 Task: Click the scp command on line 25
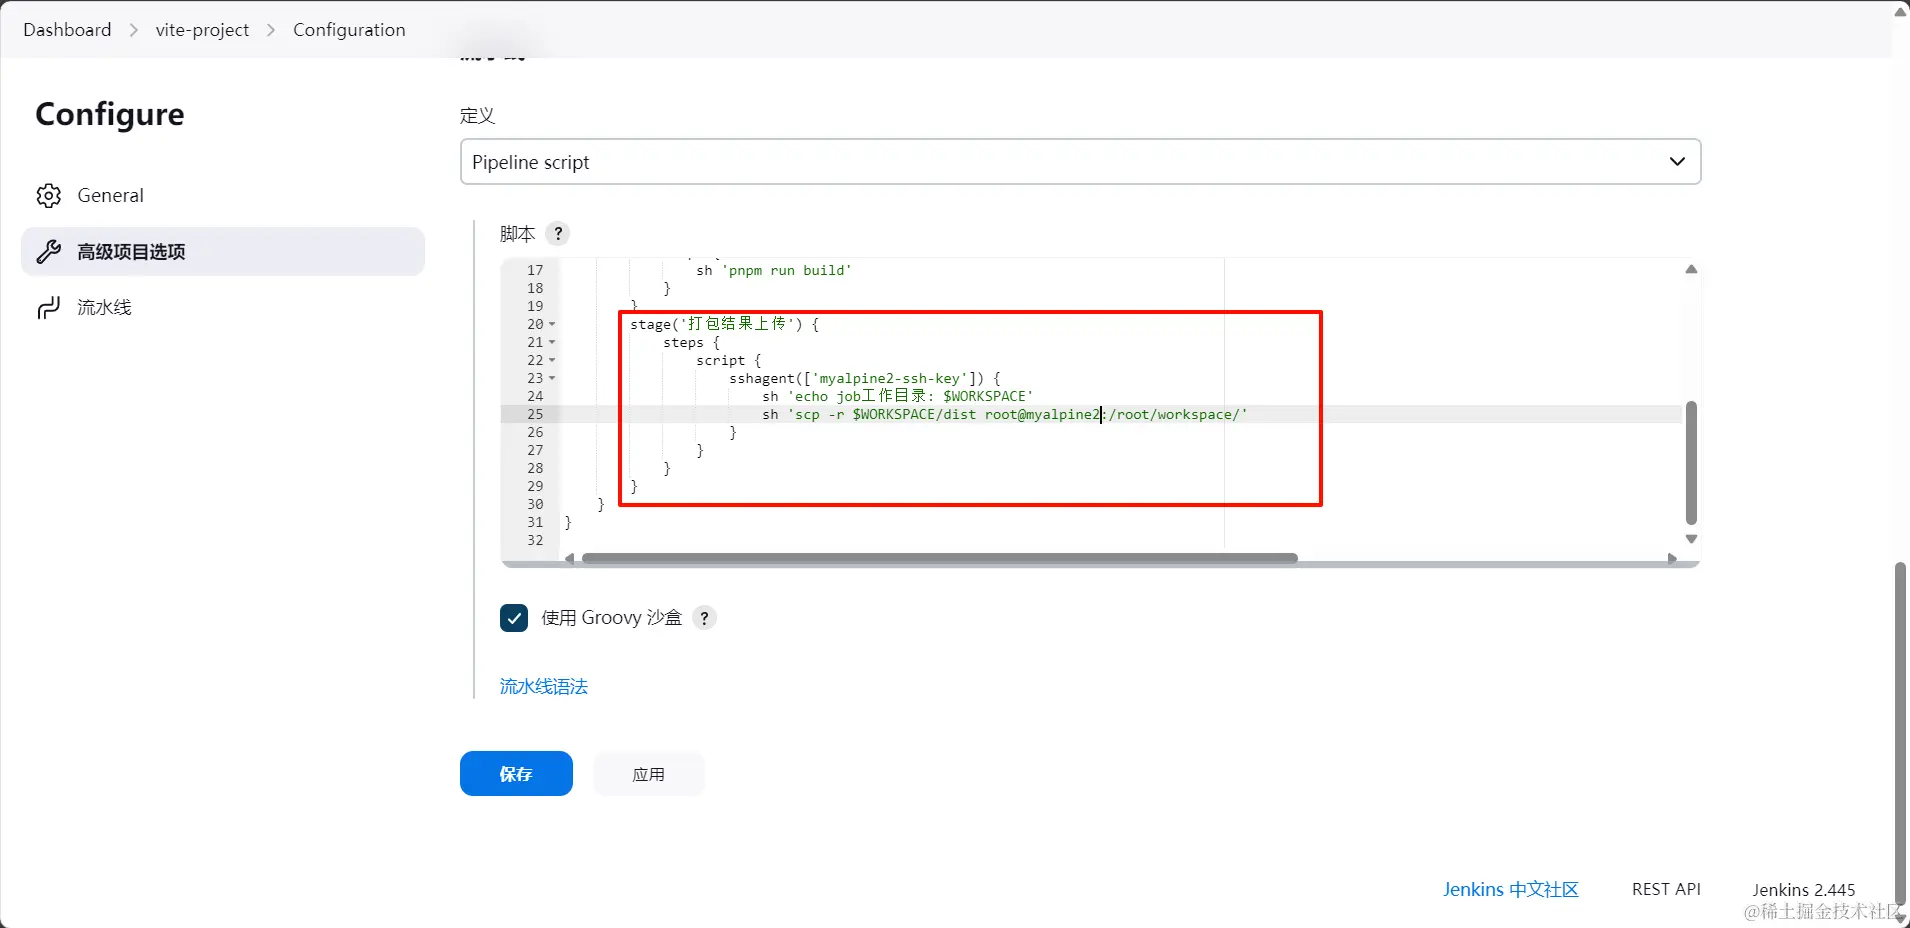coord(1005,414)
